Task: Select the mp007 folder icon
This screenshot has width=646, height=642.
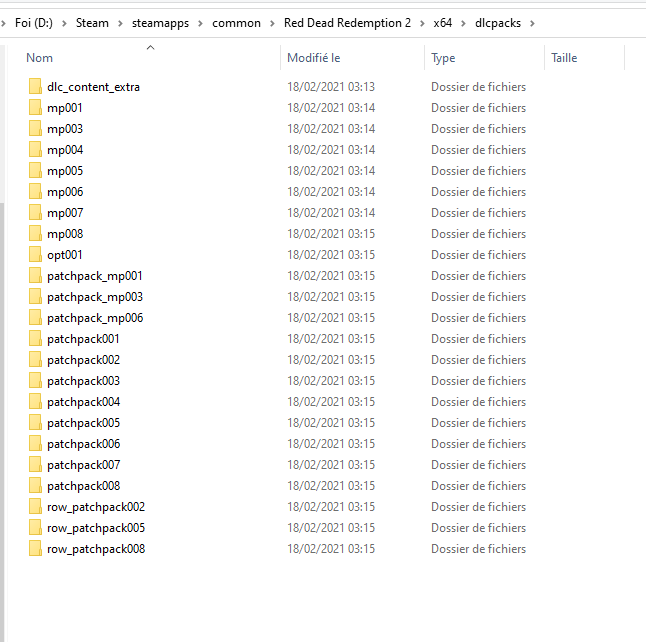Action: coord(35,213)
